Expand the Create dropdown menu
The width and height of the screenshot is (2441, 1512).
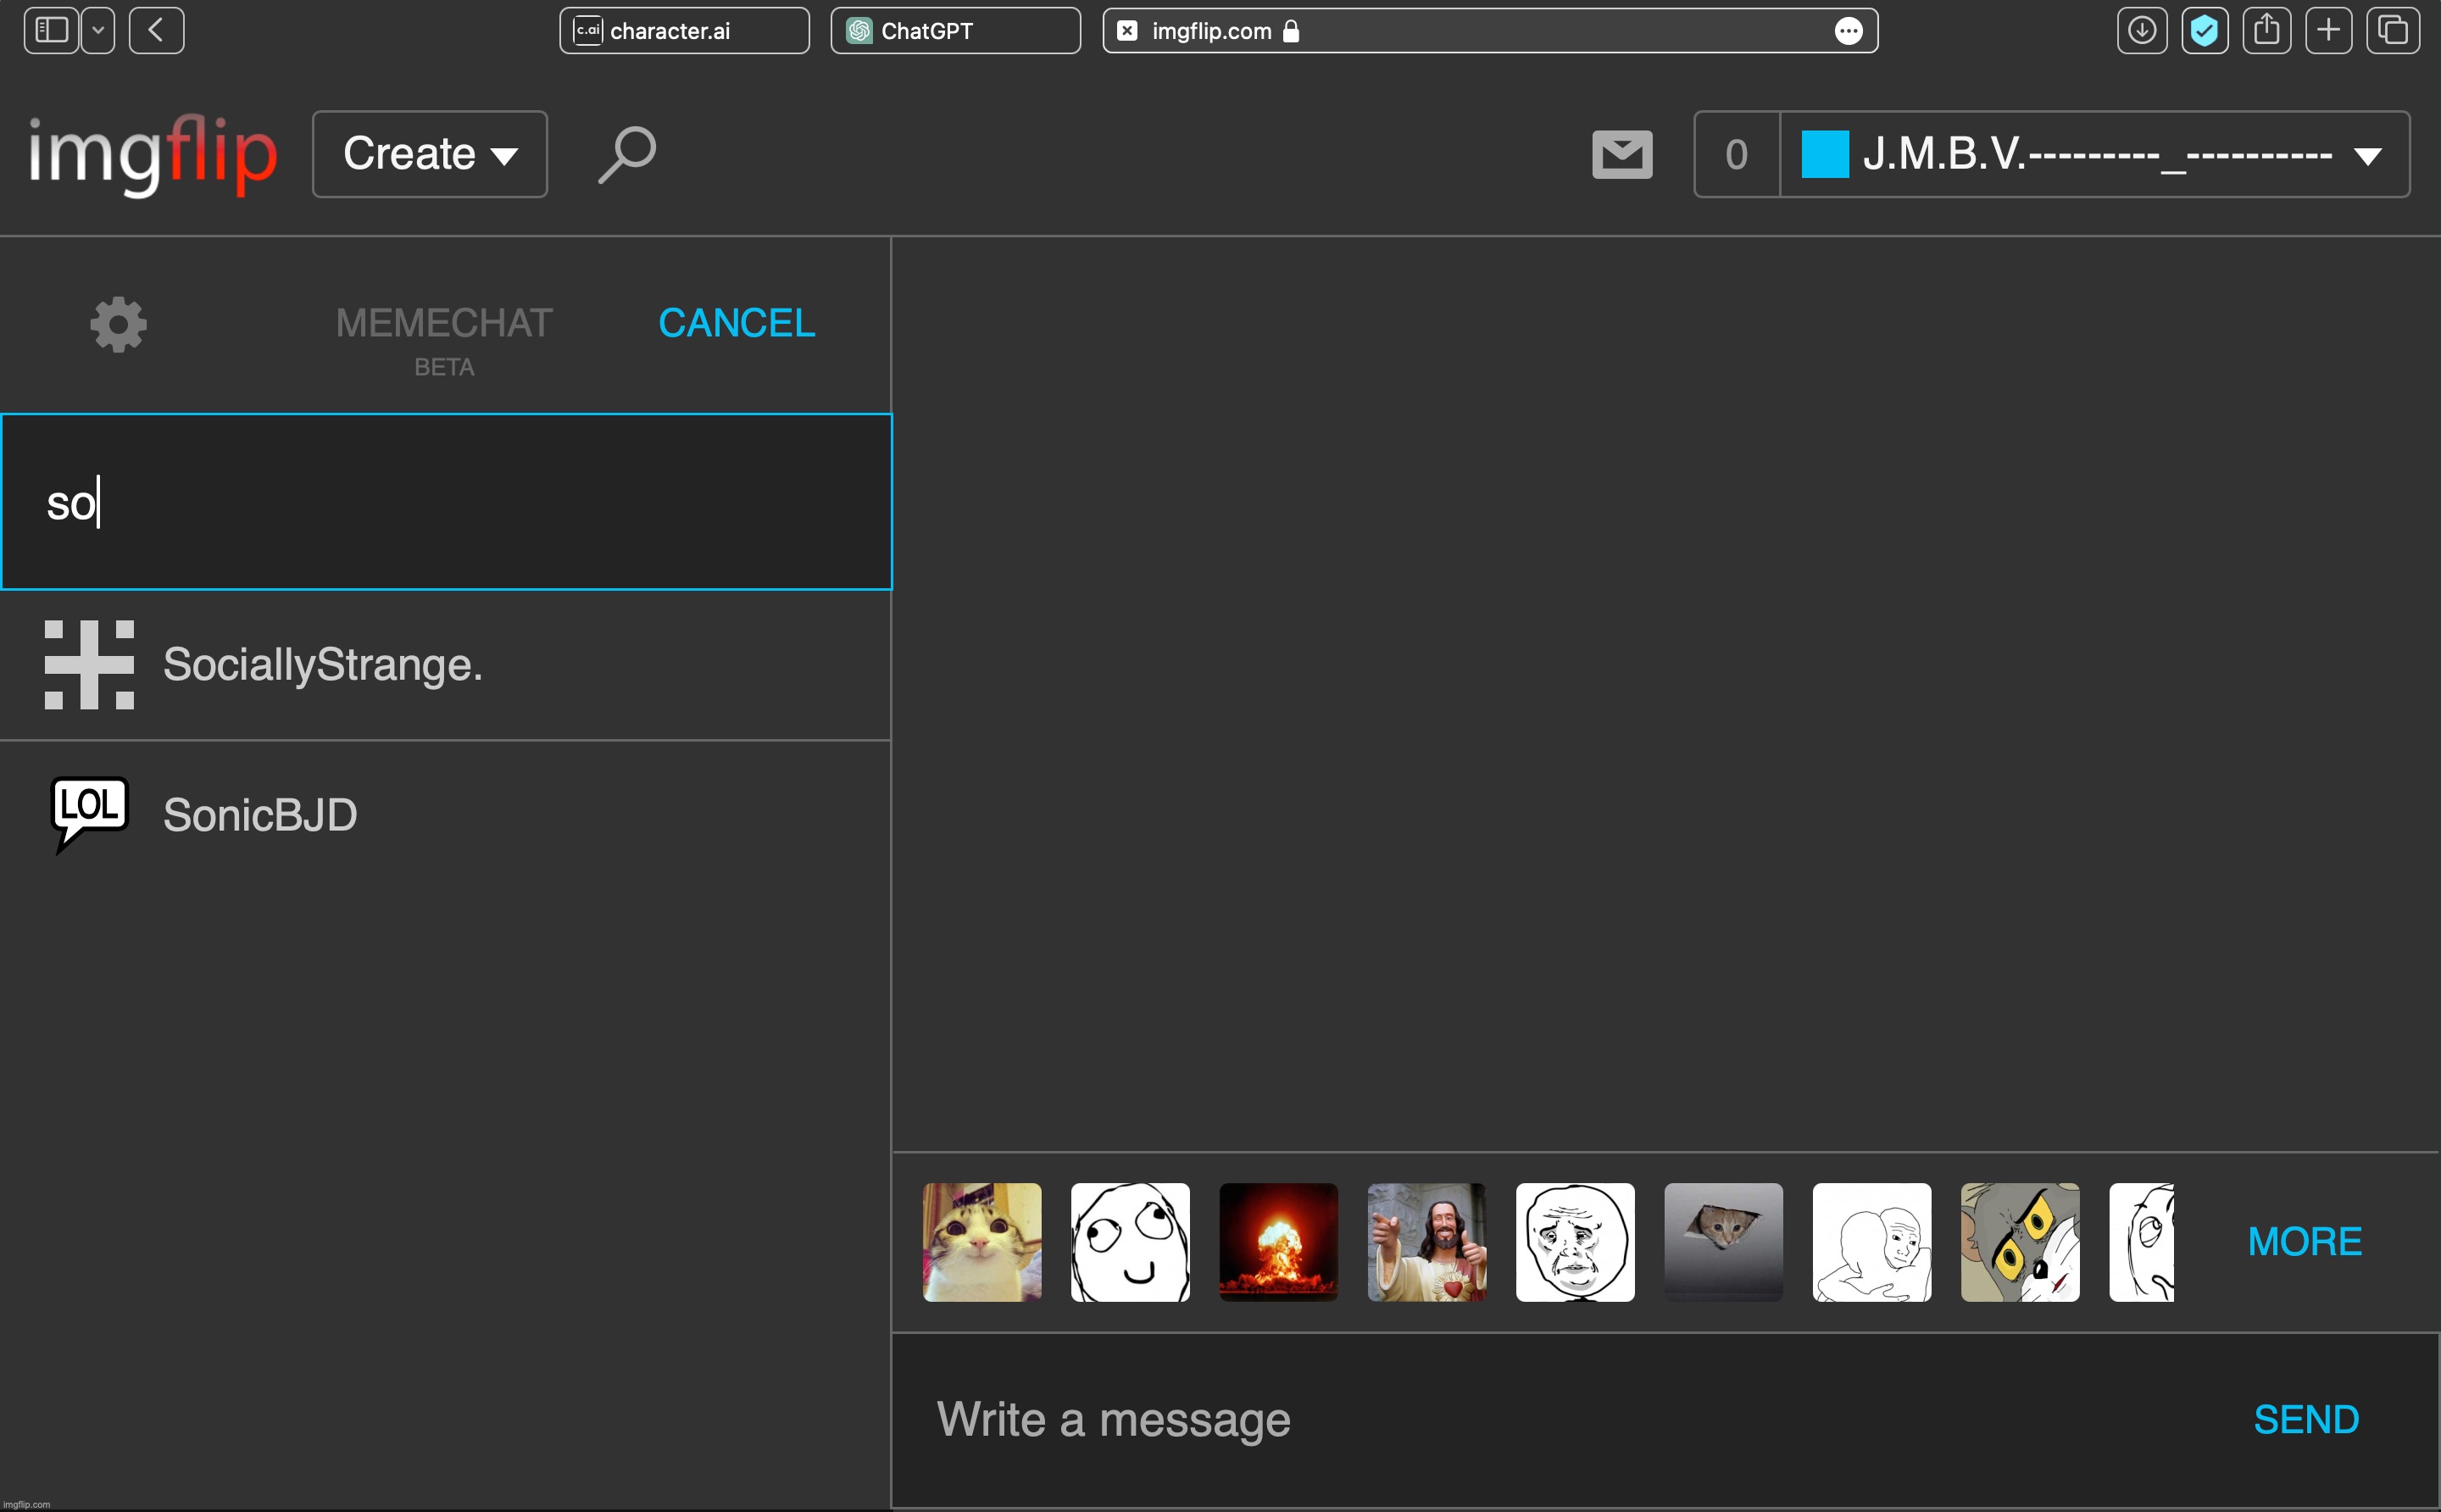click(x=430, y=154)
